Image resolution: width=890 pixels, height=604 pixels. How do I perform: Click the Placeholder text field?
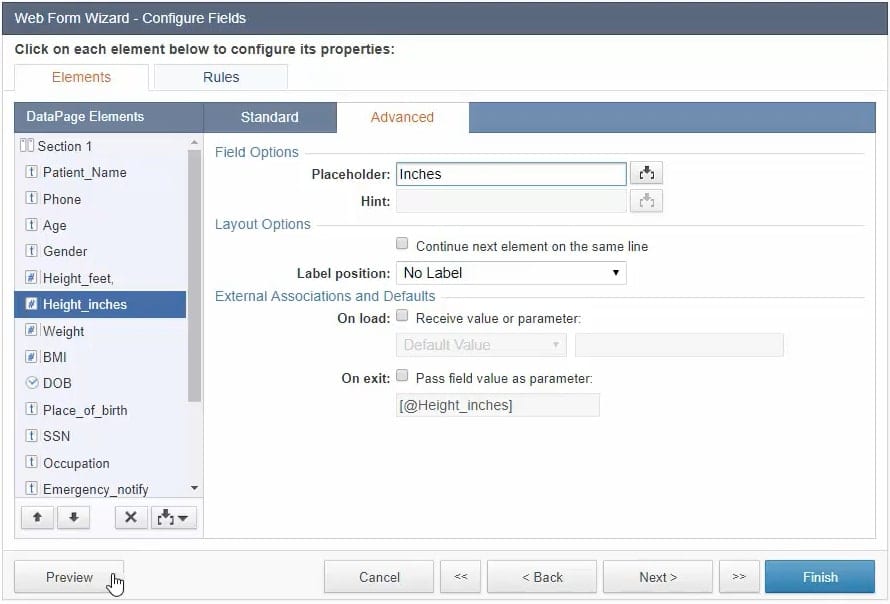(x=511, y=174)
